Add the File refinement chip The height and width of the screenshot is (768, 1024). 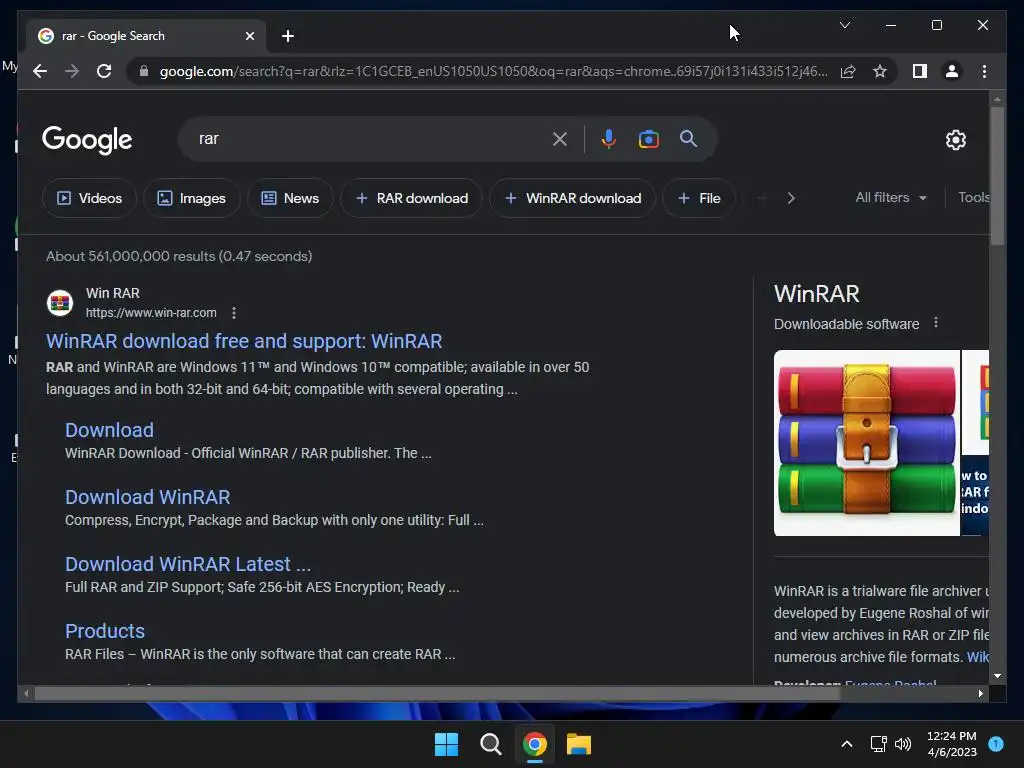pos(699,198)
